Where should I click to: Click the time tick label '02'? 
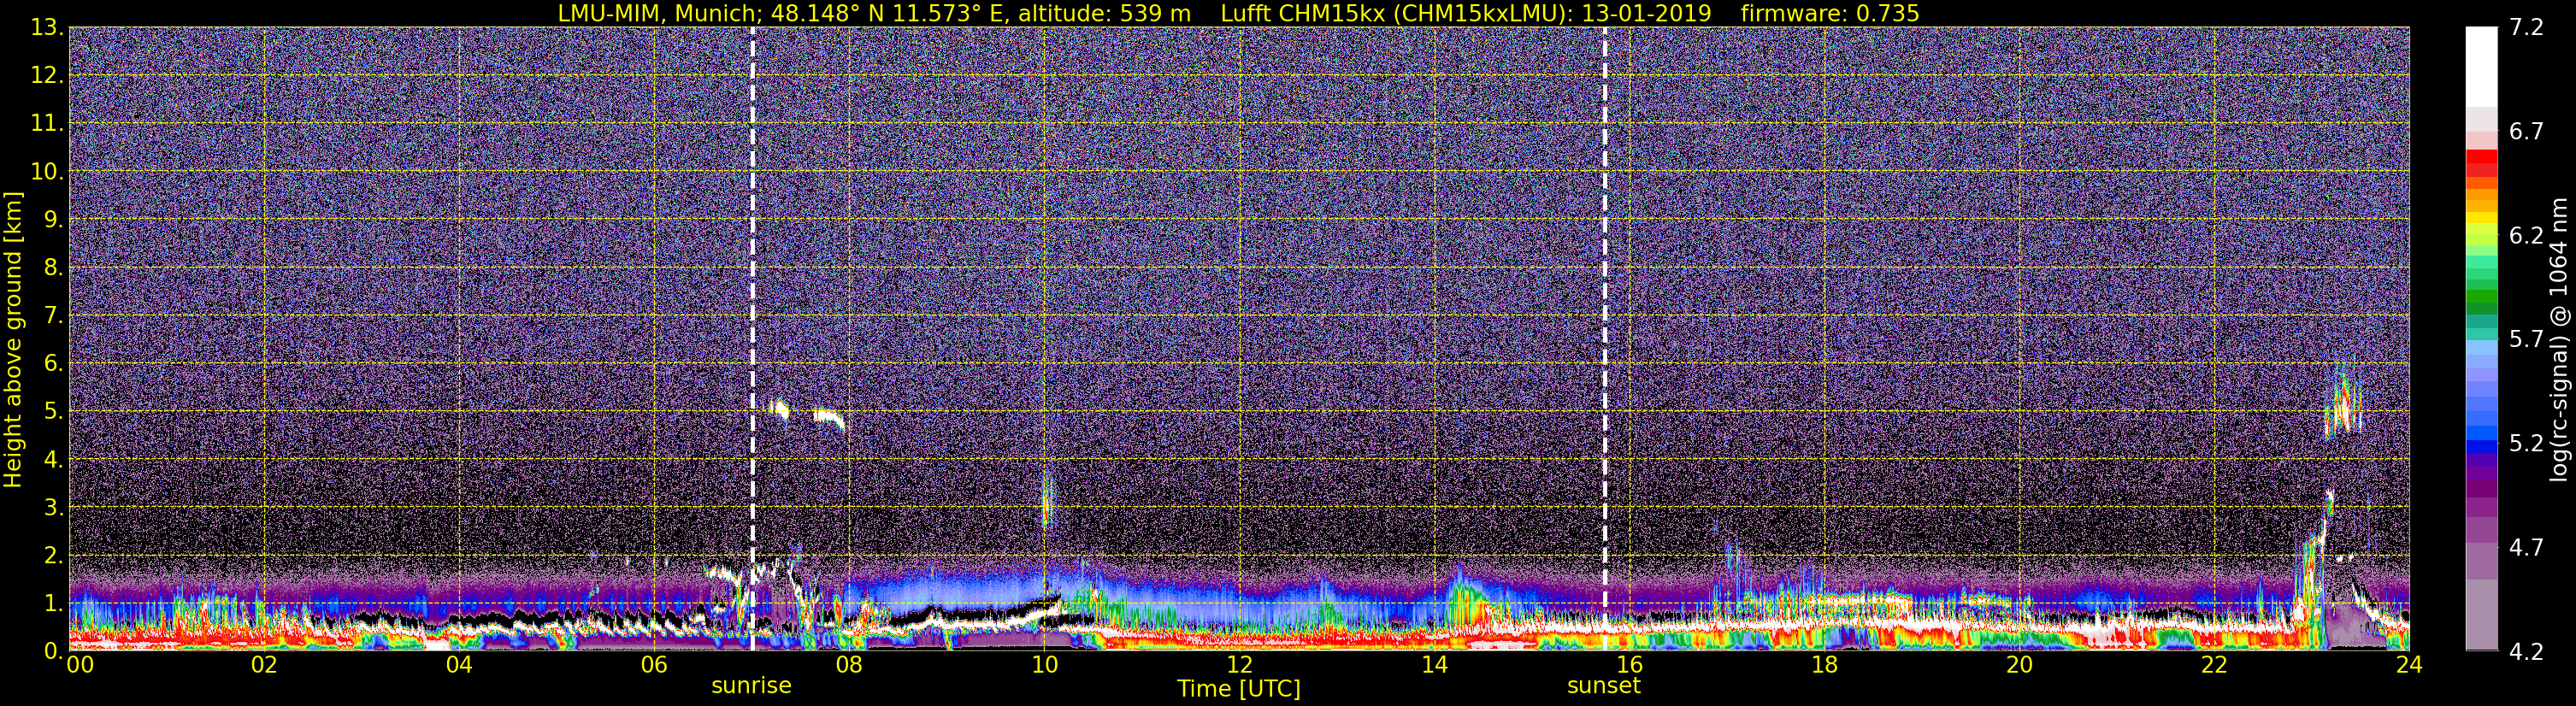[x=264, y=666]
